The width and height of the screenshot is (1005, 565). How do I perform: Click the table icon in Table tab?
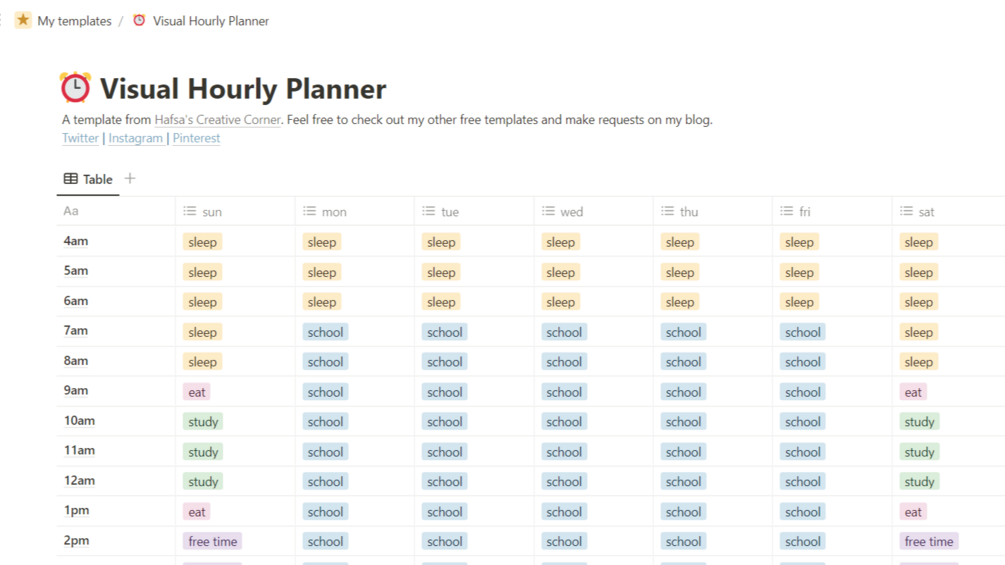coord(70,179)
